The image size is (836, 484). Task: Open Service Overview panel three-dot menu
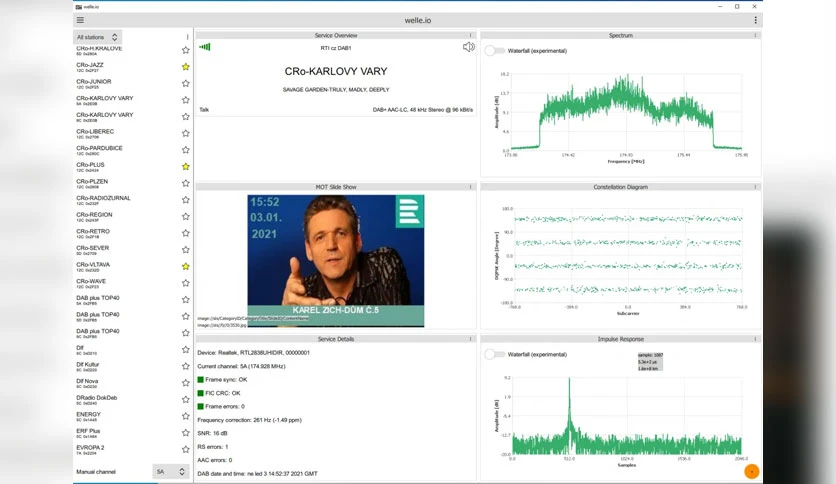tap(470, 35)
